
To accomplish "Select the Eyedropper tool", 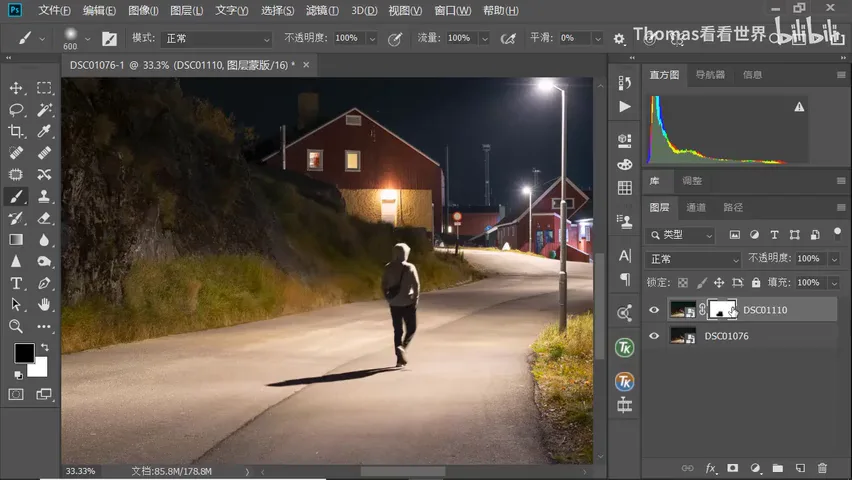I will [x=44, y=131].
